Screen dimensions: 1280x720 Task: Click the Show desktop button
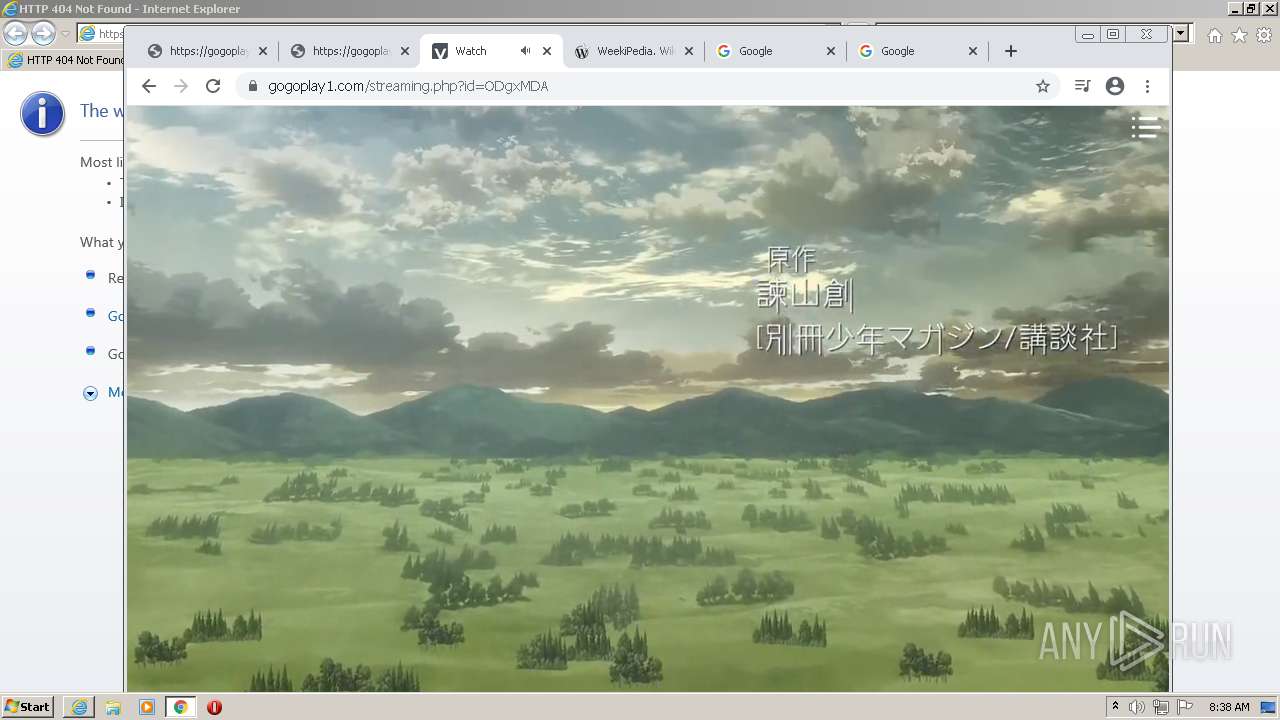(1270, 707)
